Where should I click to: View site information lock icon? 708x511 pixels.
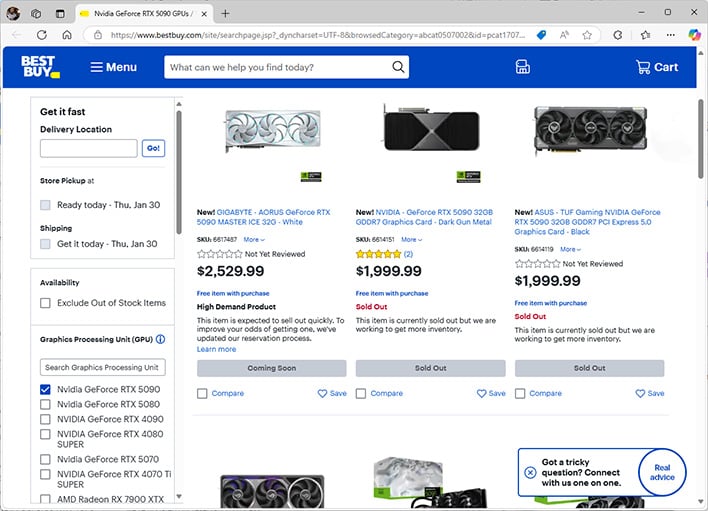pos(98,35)
